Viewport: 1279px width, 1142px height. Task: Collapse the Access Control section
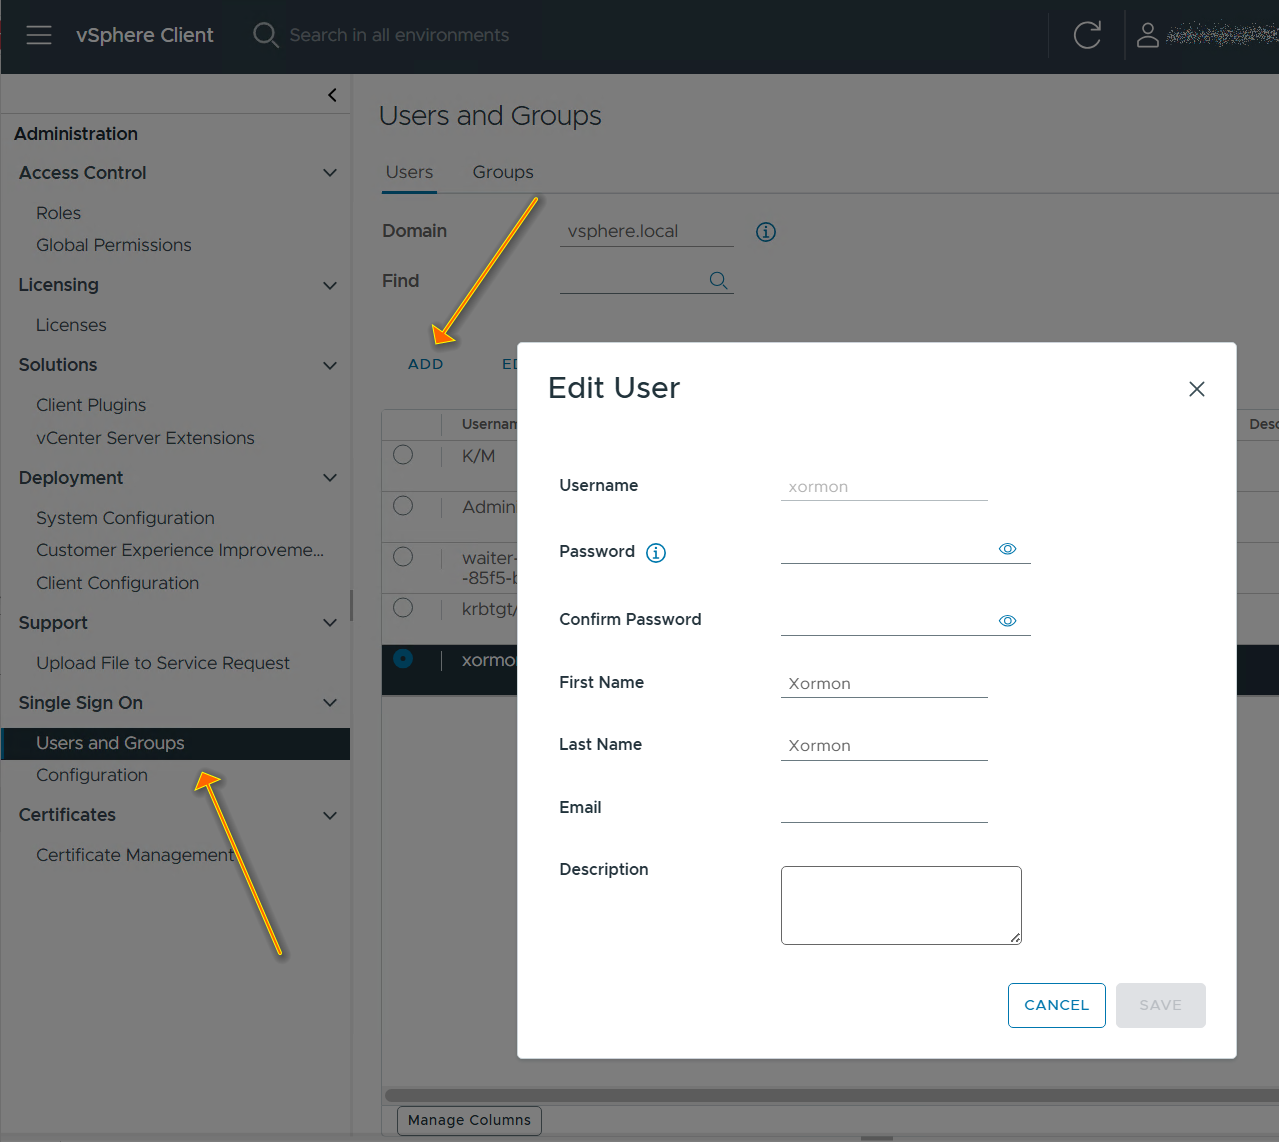pyautogui.click(x=330, y=173)
